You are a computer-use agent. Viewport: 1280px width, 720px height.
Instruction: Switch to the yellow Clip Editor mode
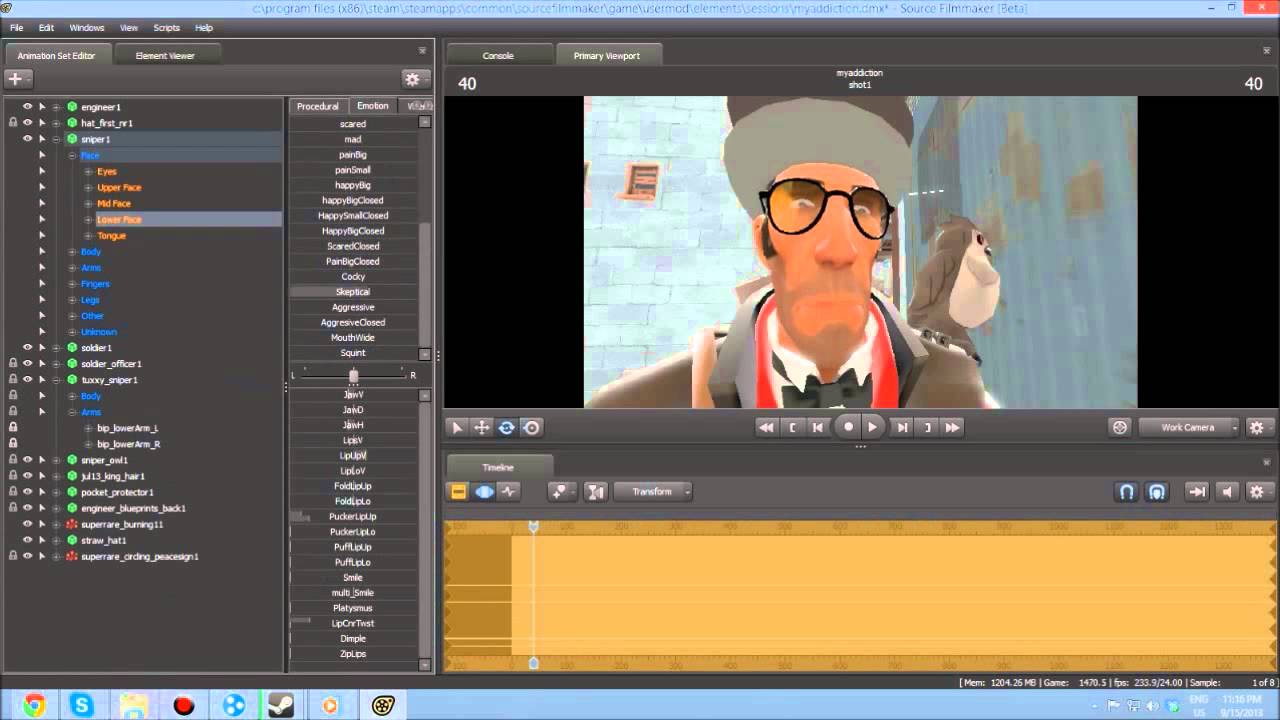pos(459,491)
